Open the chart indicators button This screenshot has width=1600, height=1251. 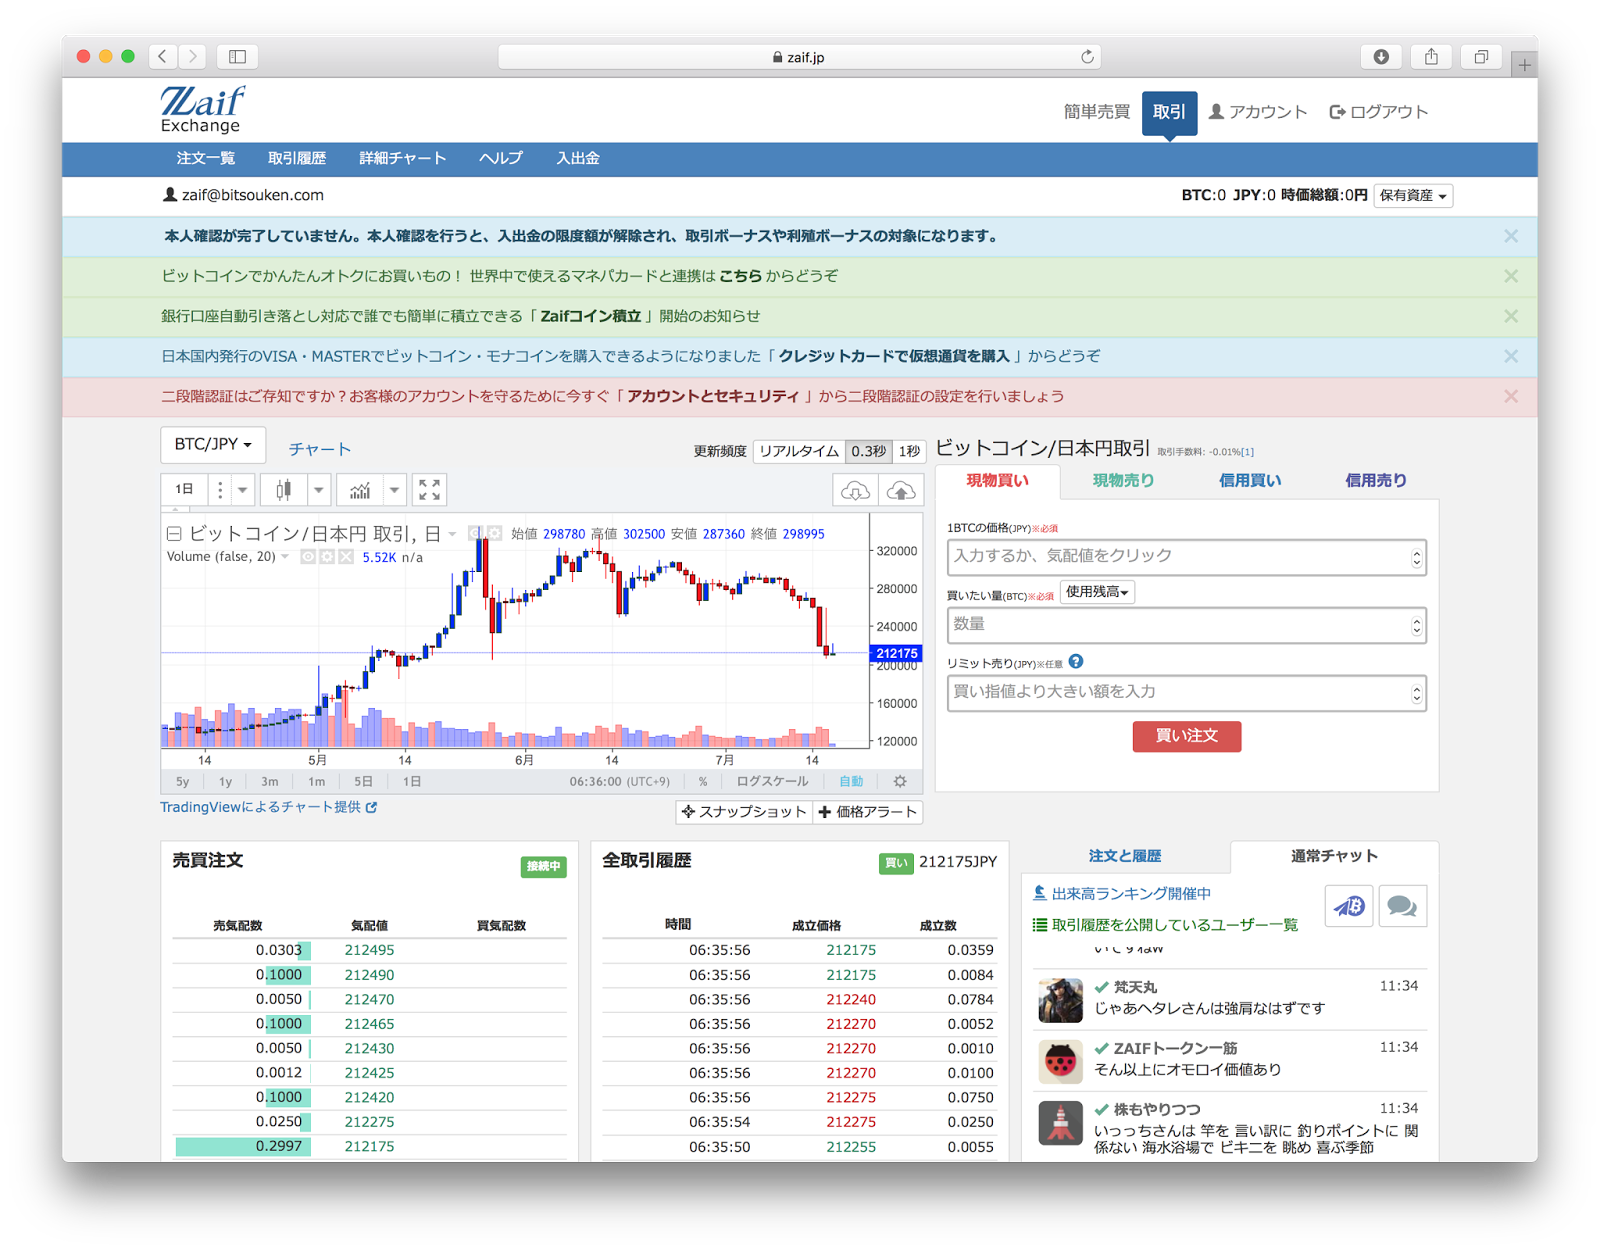pos(360,490)
